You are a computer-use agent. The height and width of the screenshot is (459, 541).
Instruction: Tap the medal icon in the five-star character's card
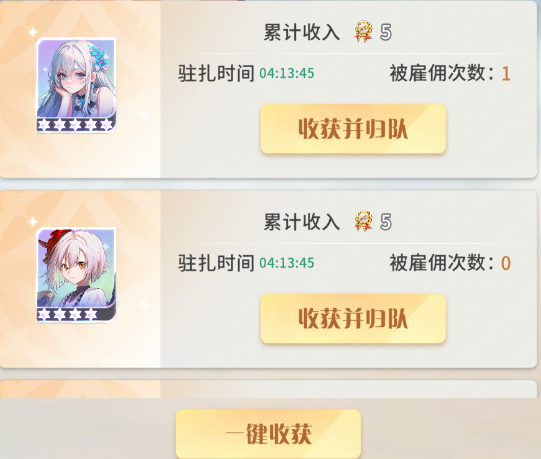[364, 32]
